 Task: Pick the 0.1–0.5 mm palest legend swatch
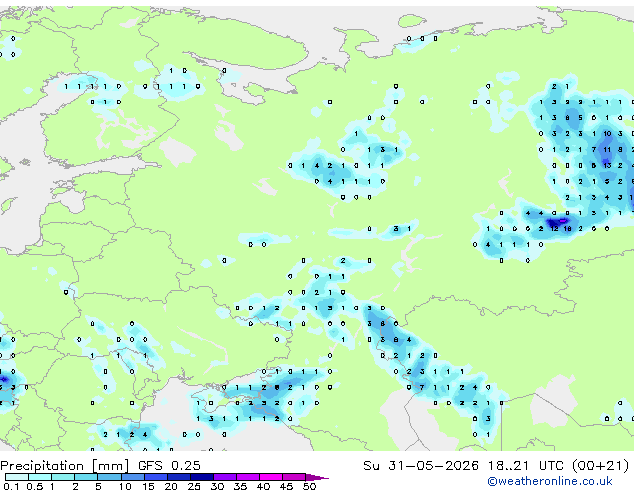click(17, 477)
